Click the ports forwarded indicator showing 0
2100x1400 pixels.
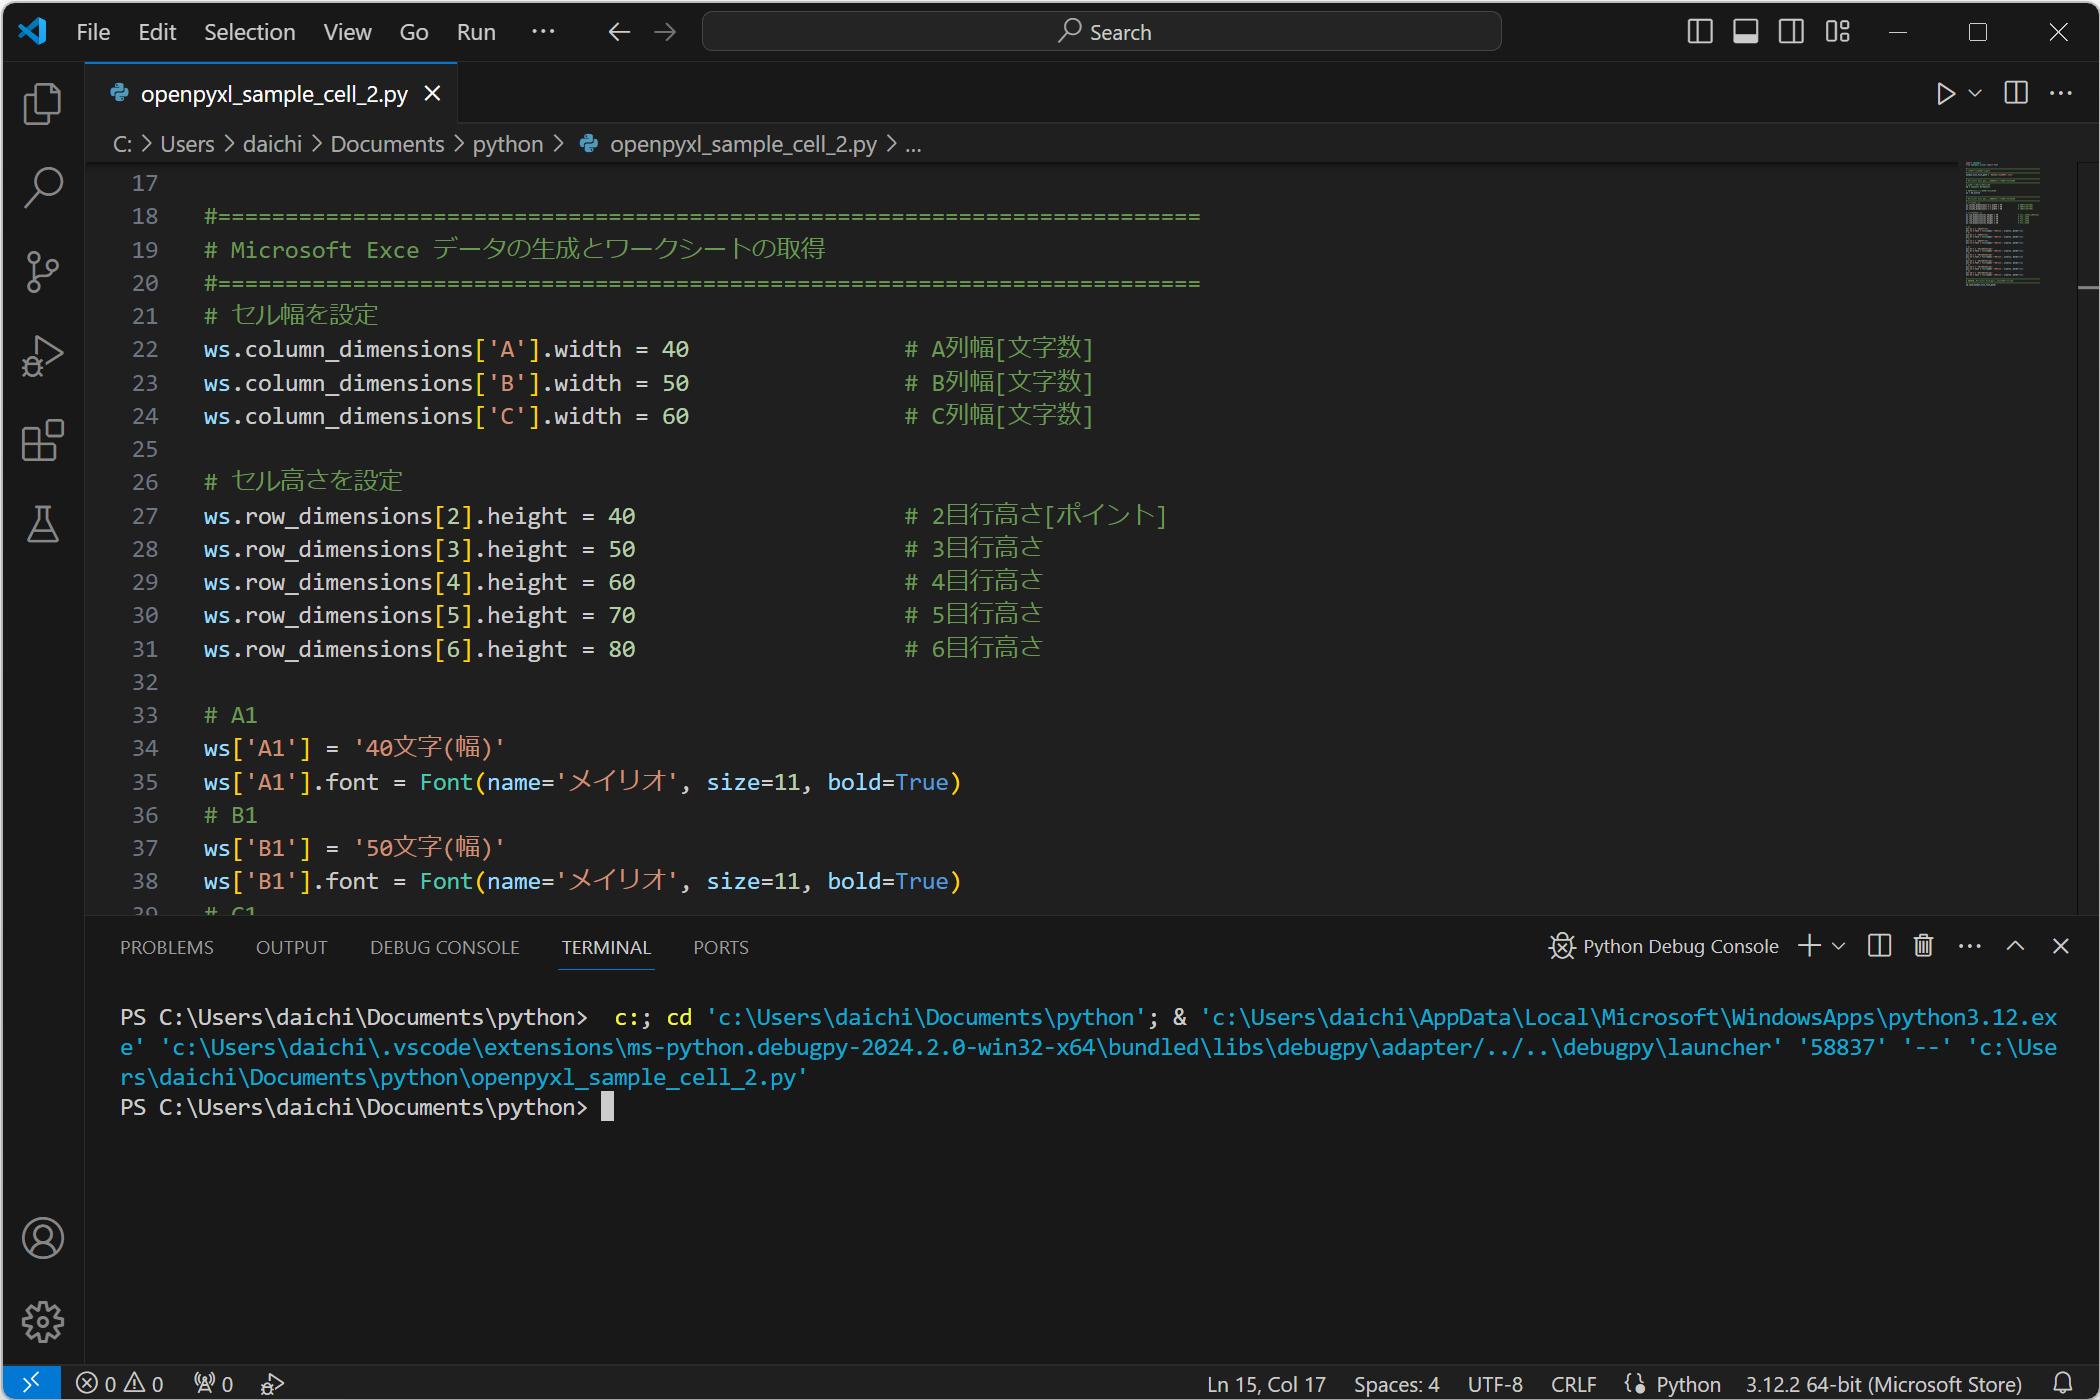[213, 1383]
